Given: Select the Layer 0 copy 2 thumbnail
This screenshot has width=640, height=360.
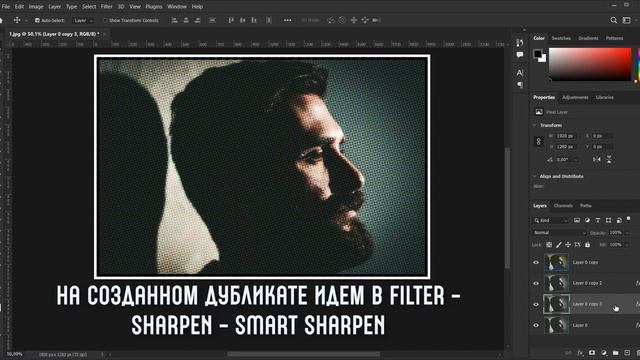Looking at the screenshot, I should [x=556, y=283].
